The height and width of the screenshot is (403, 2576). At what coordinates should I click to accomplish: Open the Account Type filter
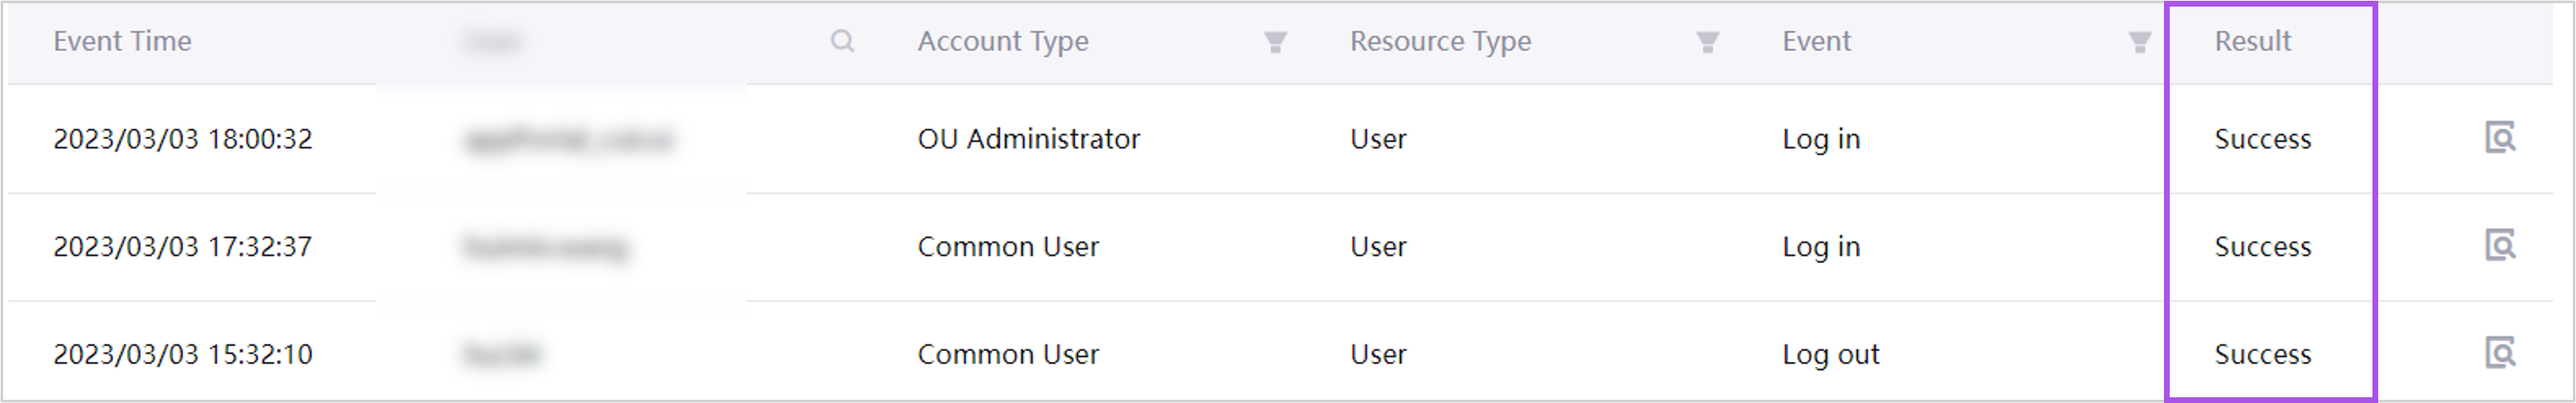(1275, 42)
